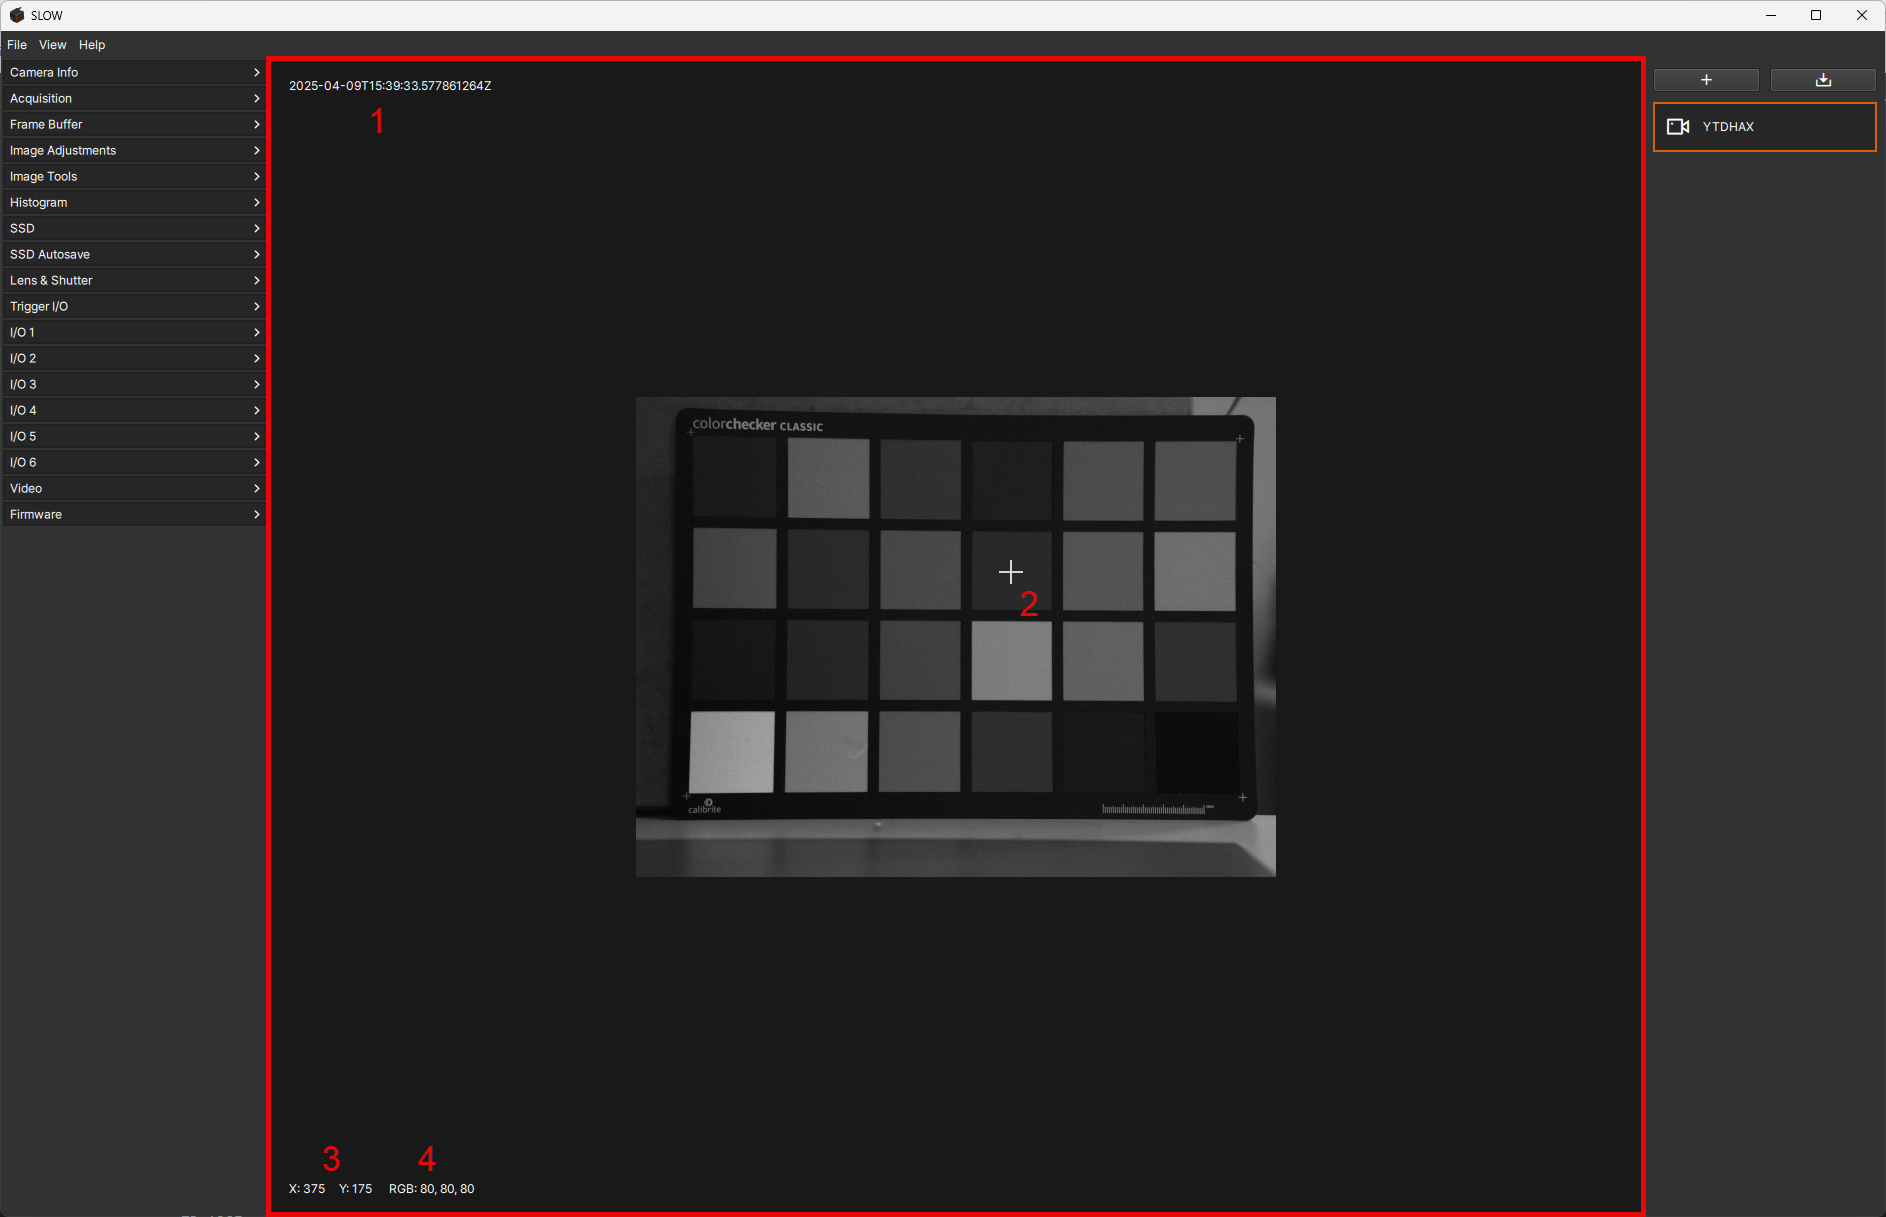Click the download captures icon
Viewport: 1886px width, 1217px height.
pyautogui.click(x=1822, y=79)
